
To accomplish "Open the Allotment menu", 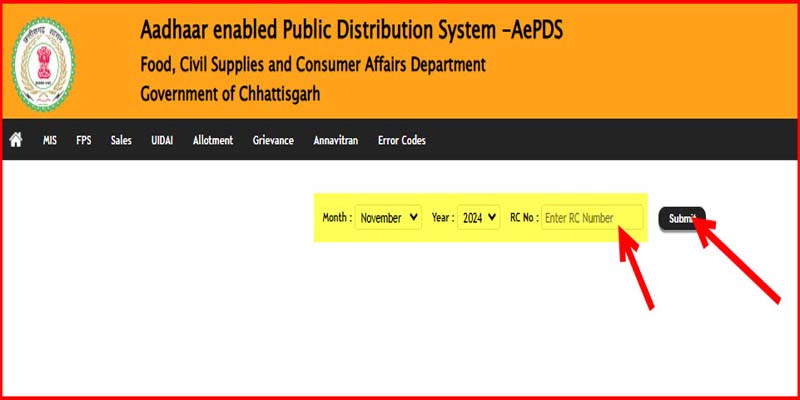I will (213, 140).
